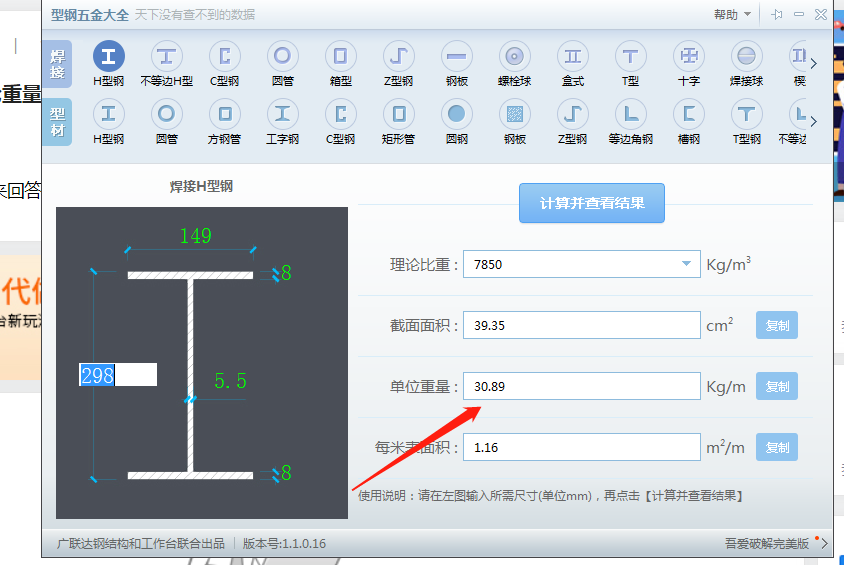
Task: Select the 矩形管 icon
Action: tap(398, 114)
